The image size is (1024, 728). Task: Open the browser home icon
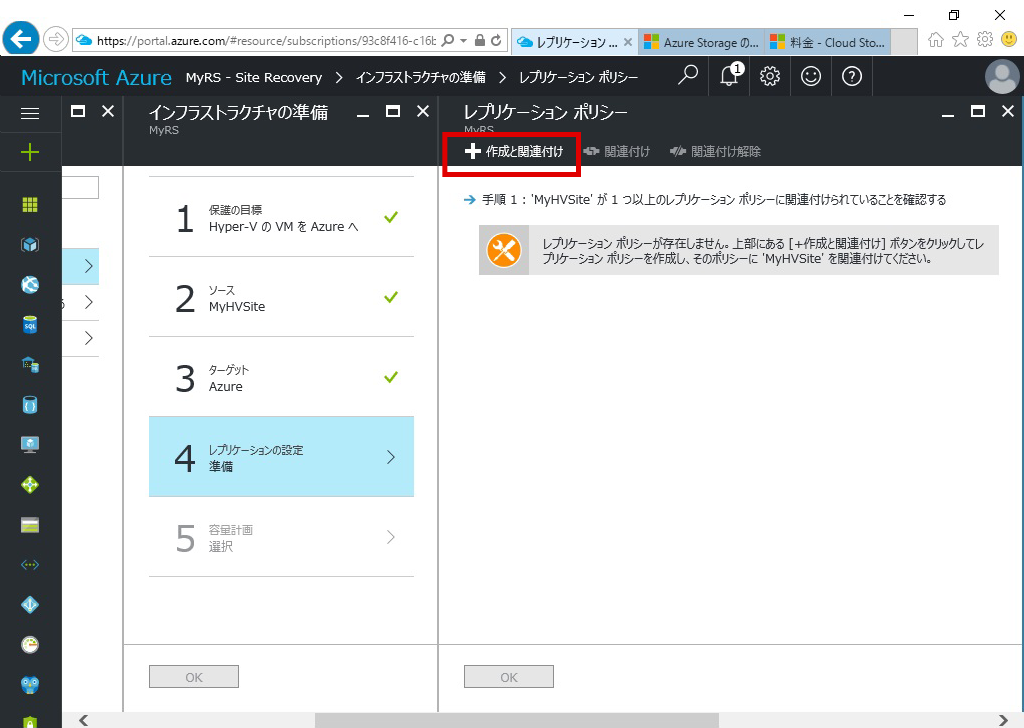[x=936, y=40]
